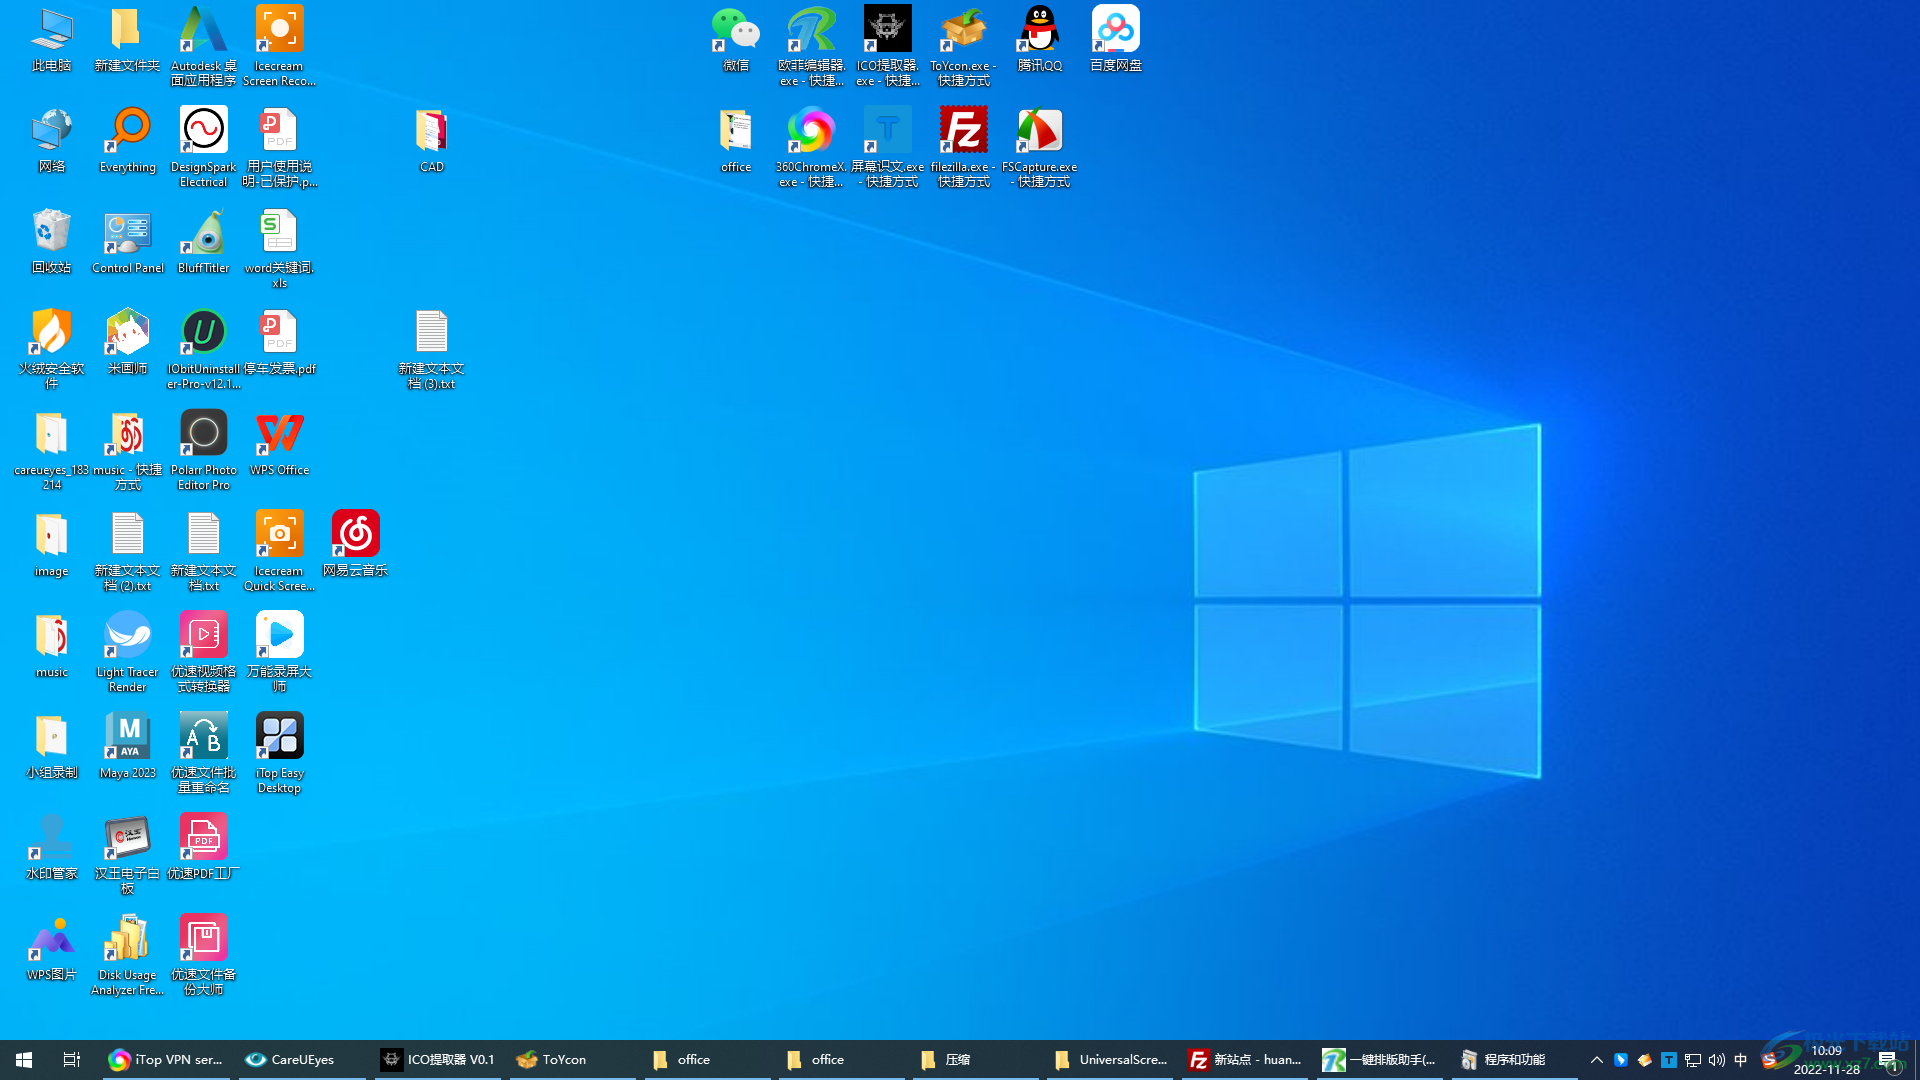Select the BluffTitler icon

(204, 242)
